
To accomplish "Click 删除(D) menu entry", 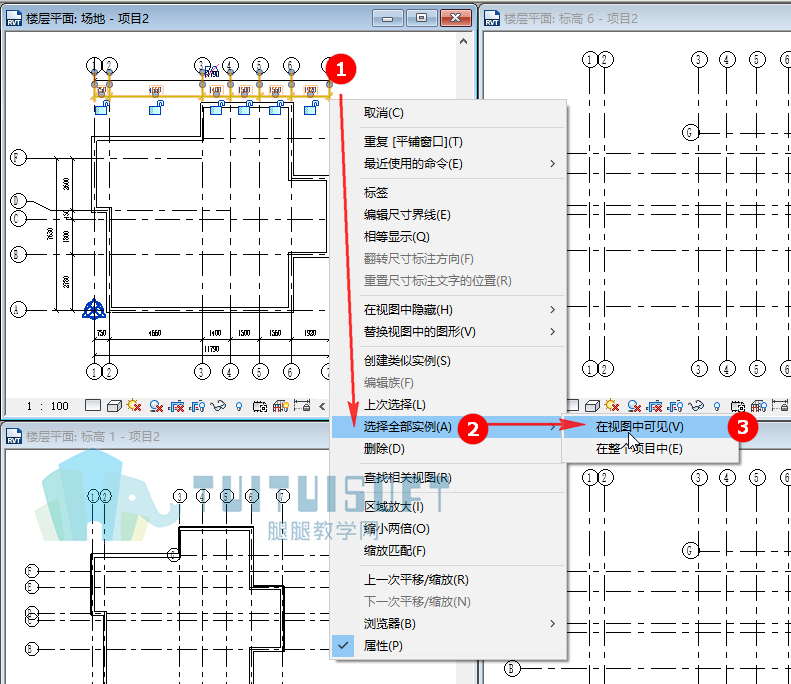I will click(x=448, y=448).
